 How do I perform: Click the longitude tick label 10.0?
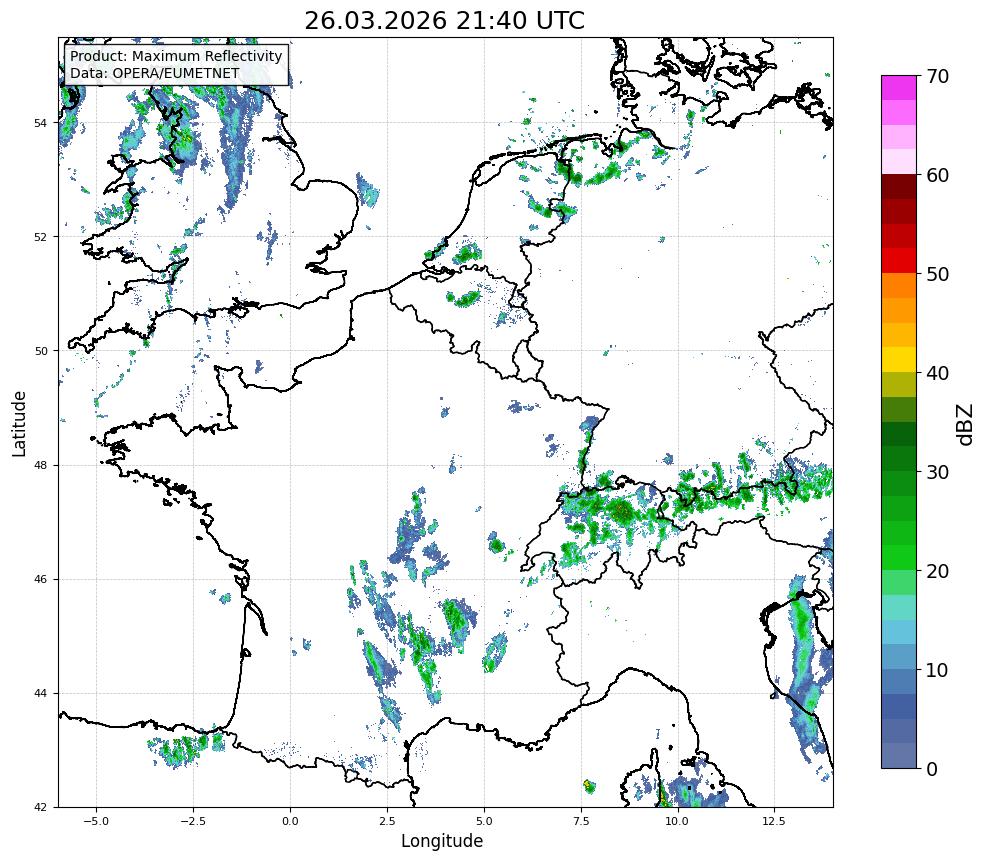[x=677, y=821]
